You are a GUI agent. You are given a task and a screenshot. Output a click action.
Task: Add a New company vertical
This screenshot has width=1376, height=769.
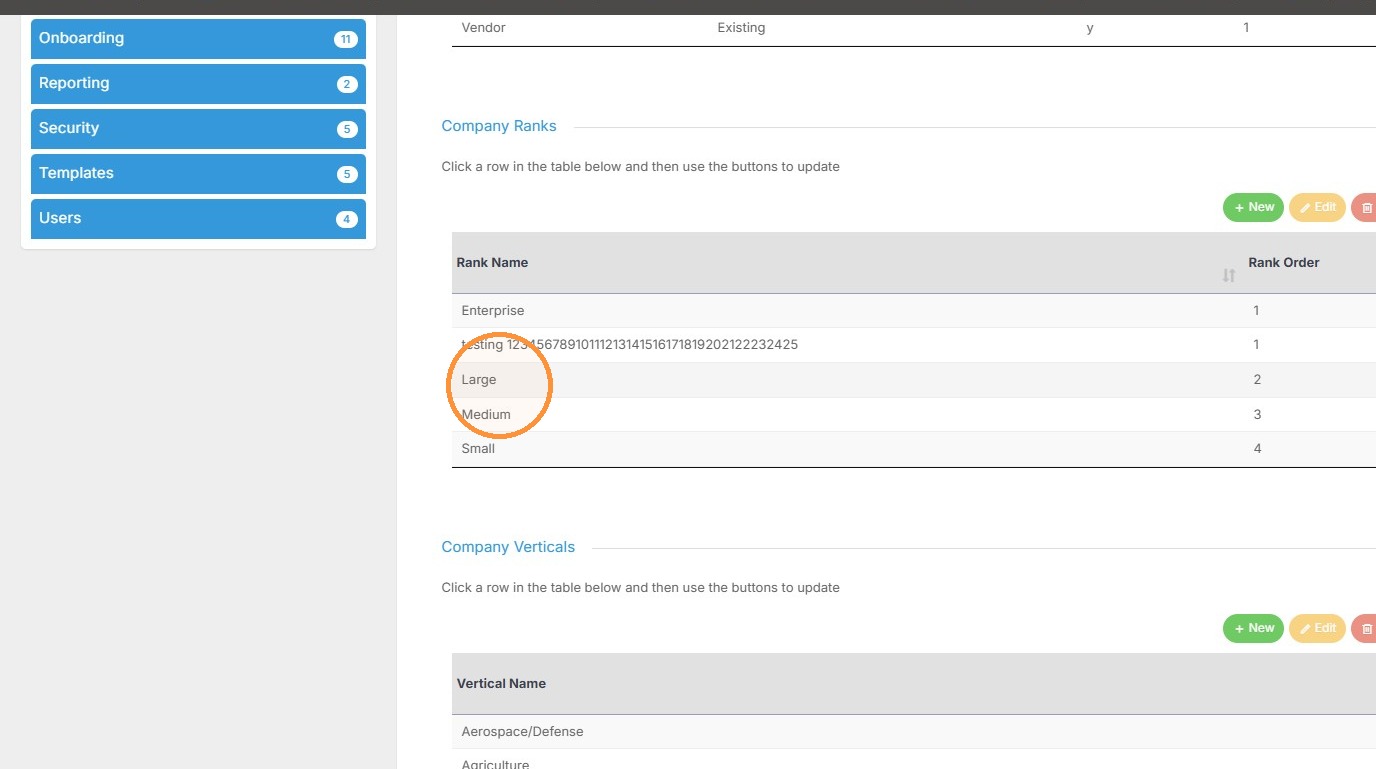1253,628
